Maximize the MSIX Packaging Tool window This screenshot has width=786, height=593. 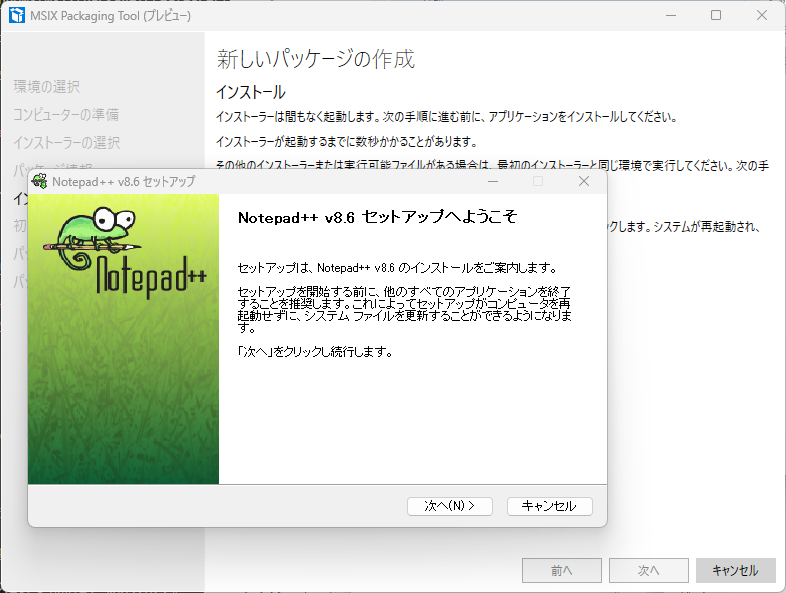coord(716,16)
